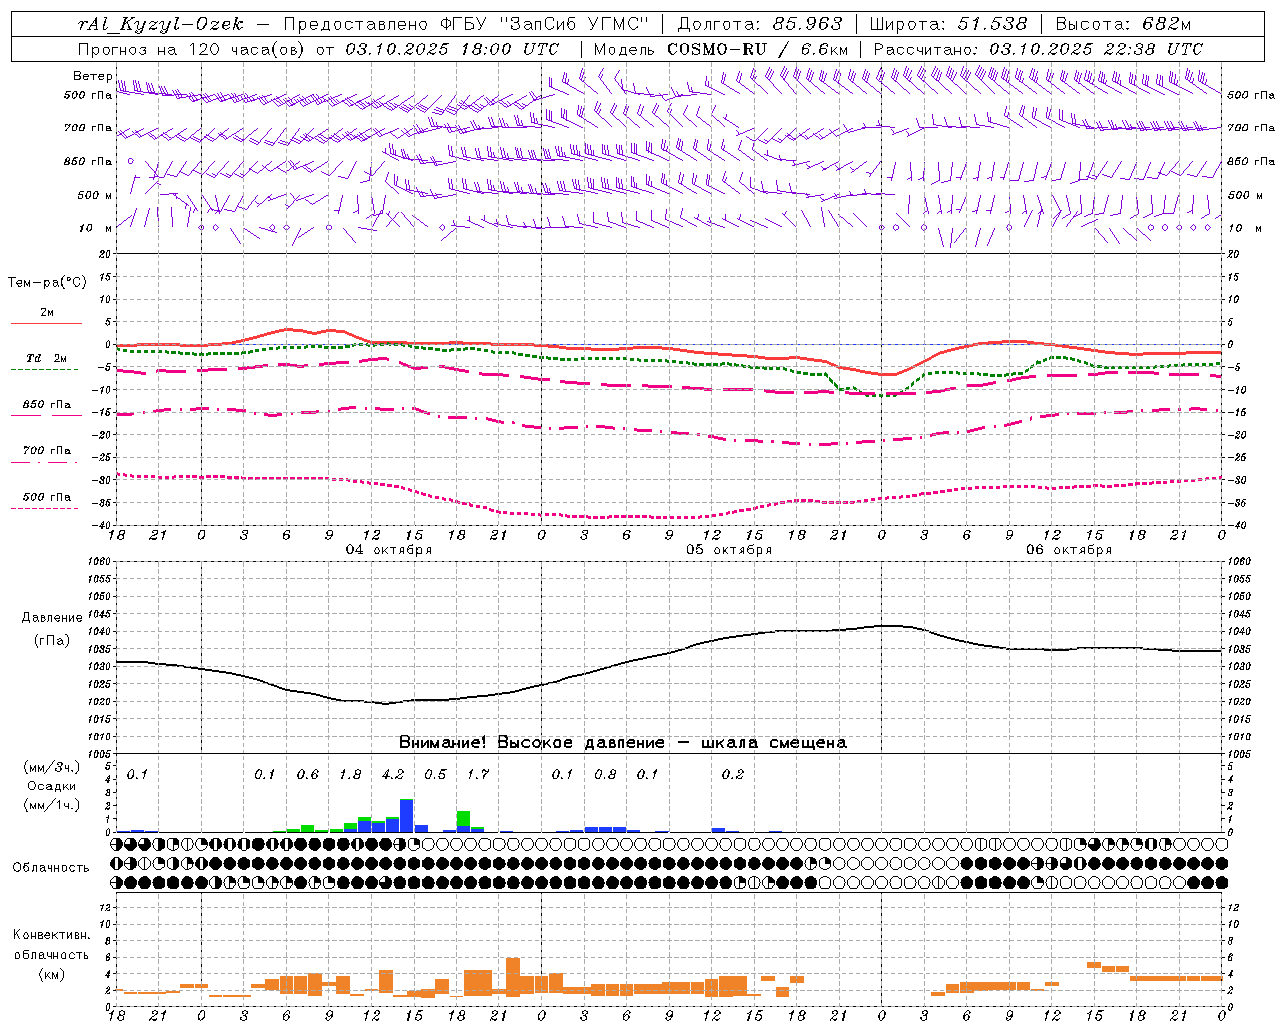Click the computed time Рассчитано: 03.10.2025 22:38 UTC
Screen dimensions: 1280x1024
click(1038, 49)
